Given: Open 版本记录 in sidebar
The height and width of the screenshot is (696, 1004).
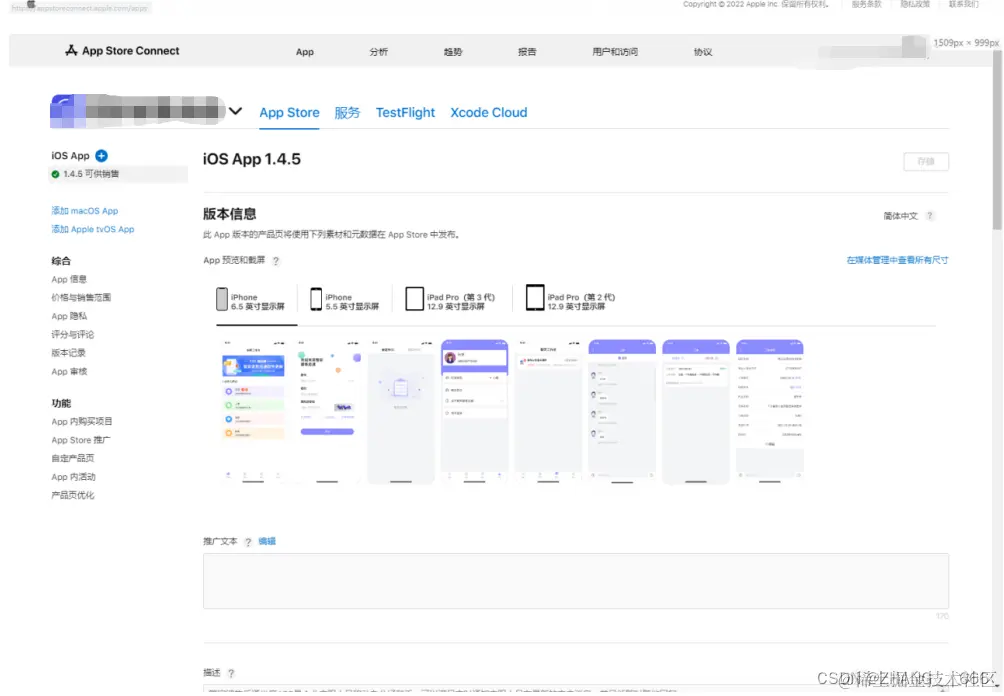Looking at the screenshot, I should 69,353.
